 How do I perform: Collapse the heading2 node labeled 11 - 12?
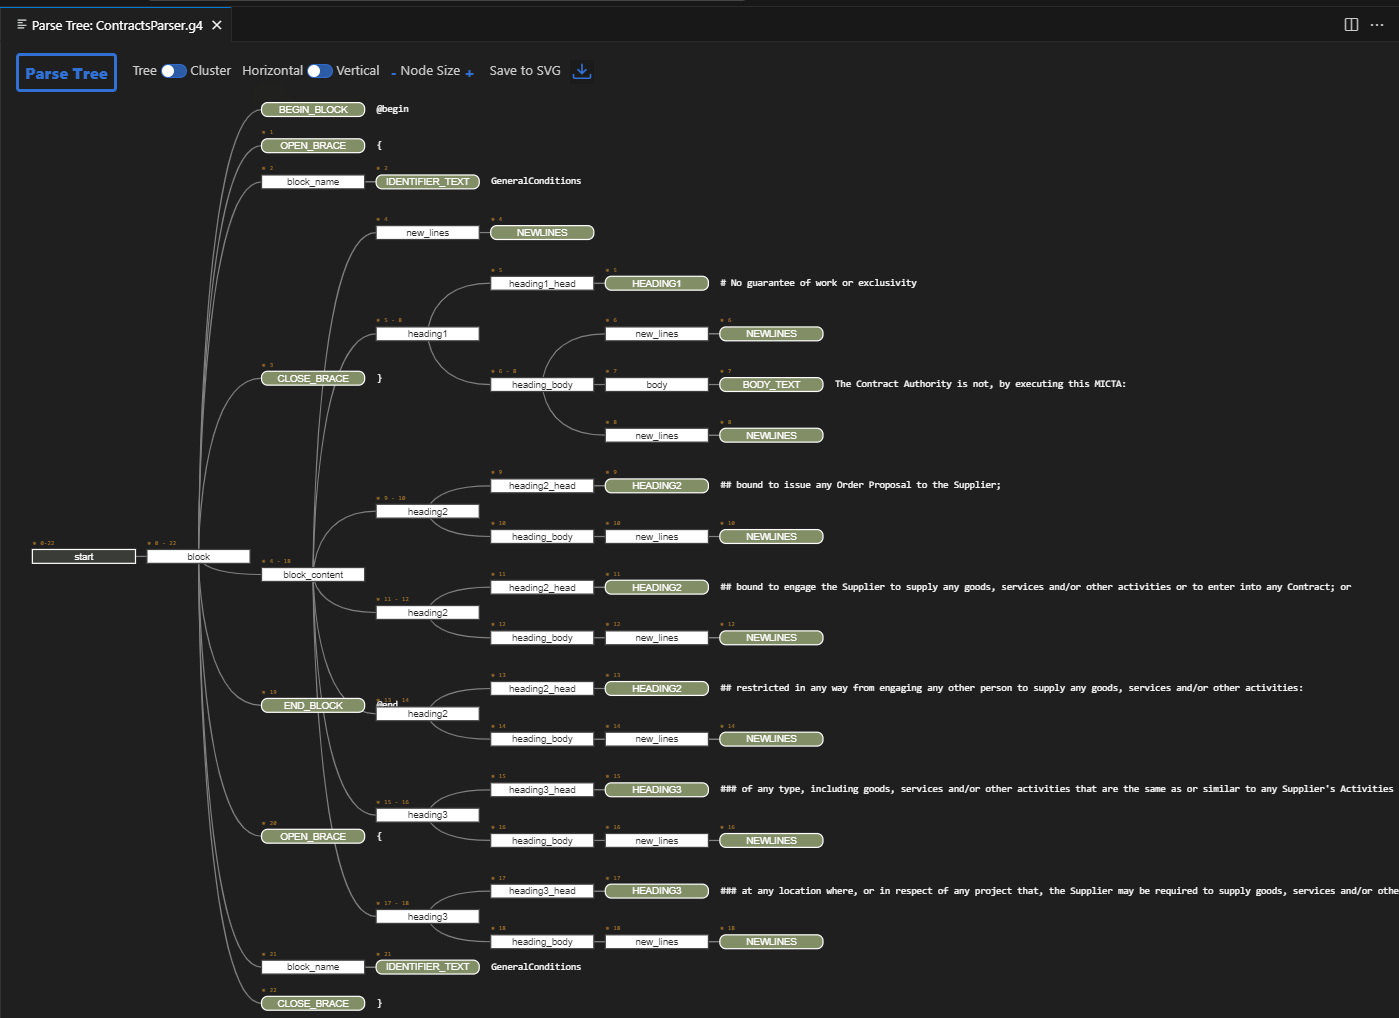[x=428, y=613]
